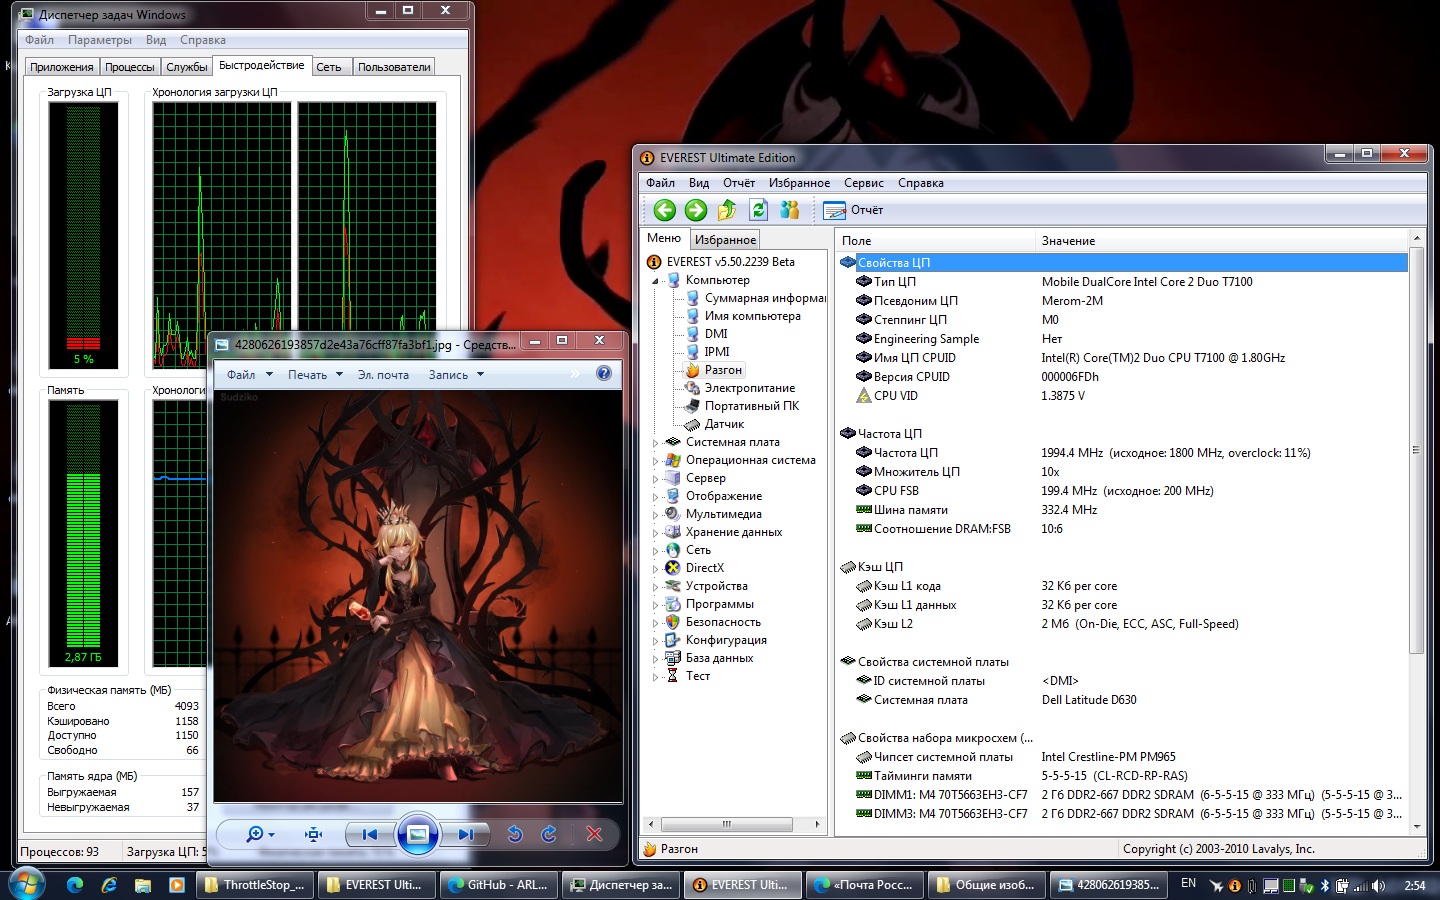
Task: Click the help icon in photo viewer
Action: tap(604, 373)
